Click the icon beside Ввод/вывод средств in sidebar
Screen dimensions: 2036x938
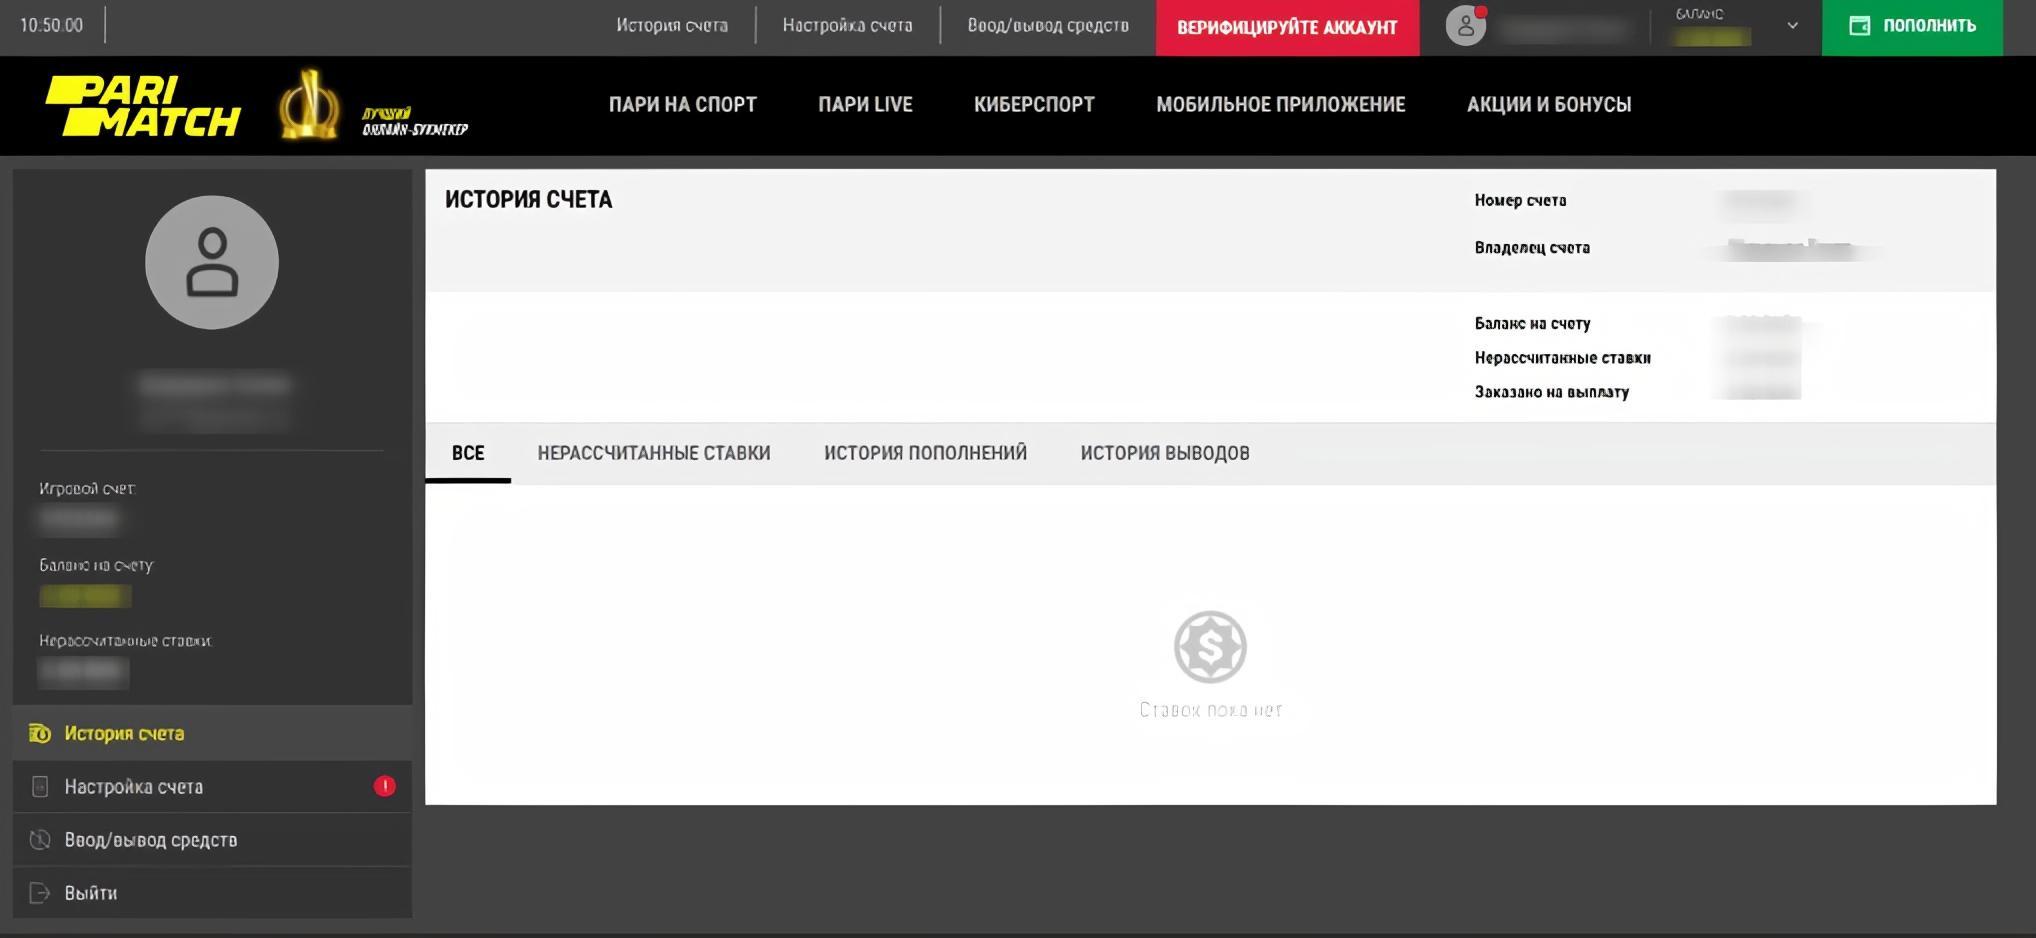pyautogui.click(x=40, y=840)
